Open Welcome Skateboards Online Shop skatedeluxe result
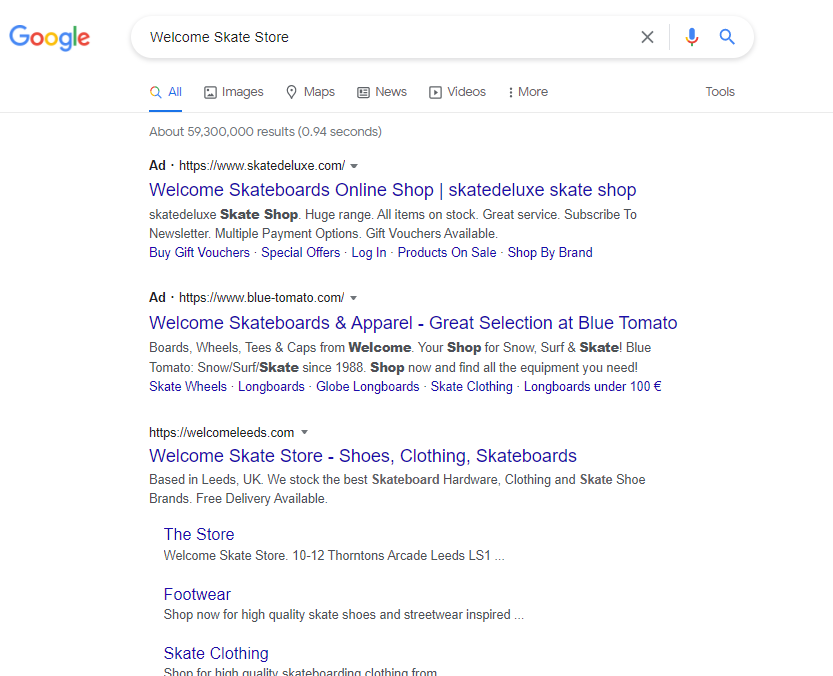This screenshot has height=676, width=833. (x=393, y=190)
